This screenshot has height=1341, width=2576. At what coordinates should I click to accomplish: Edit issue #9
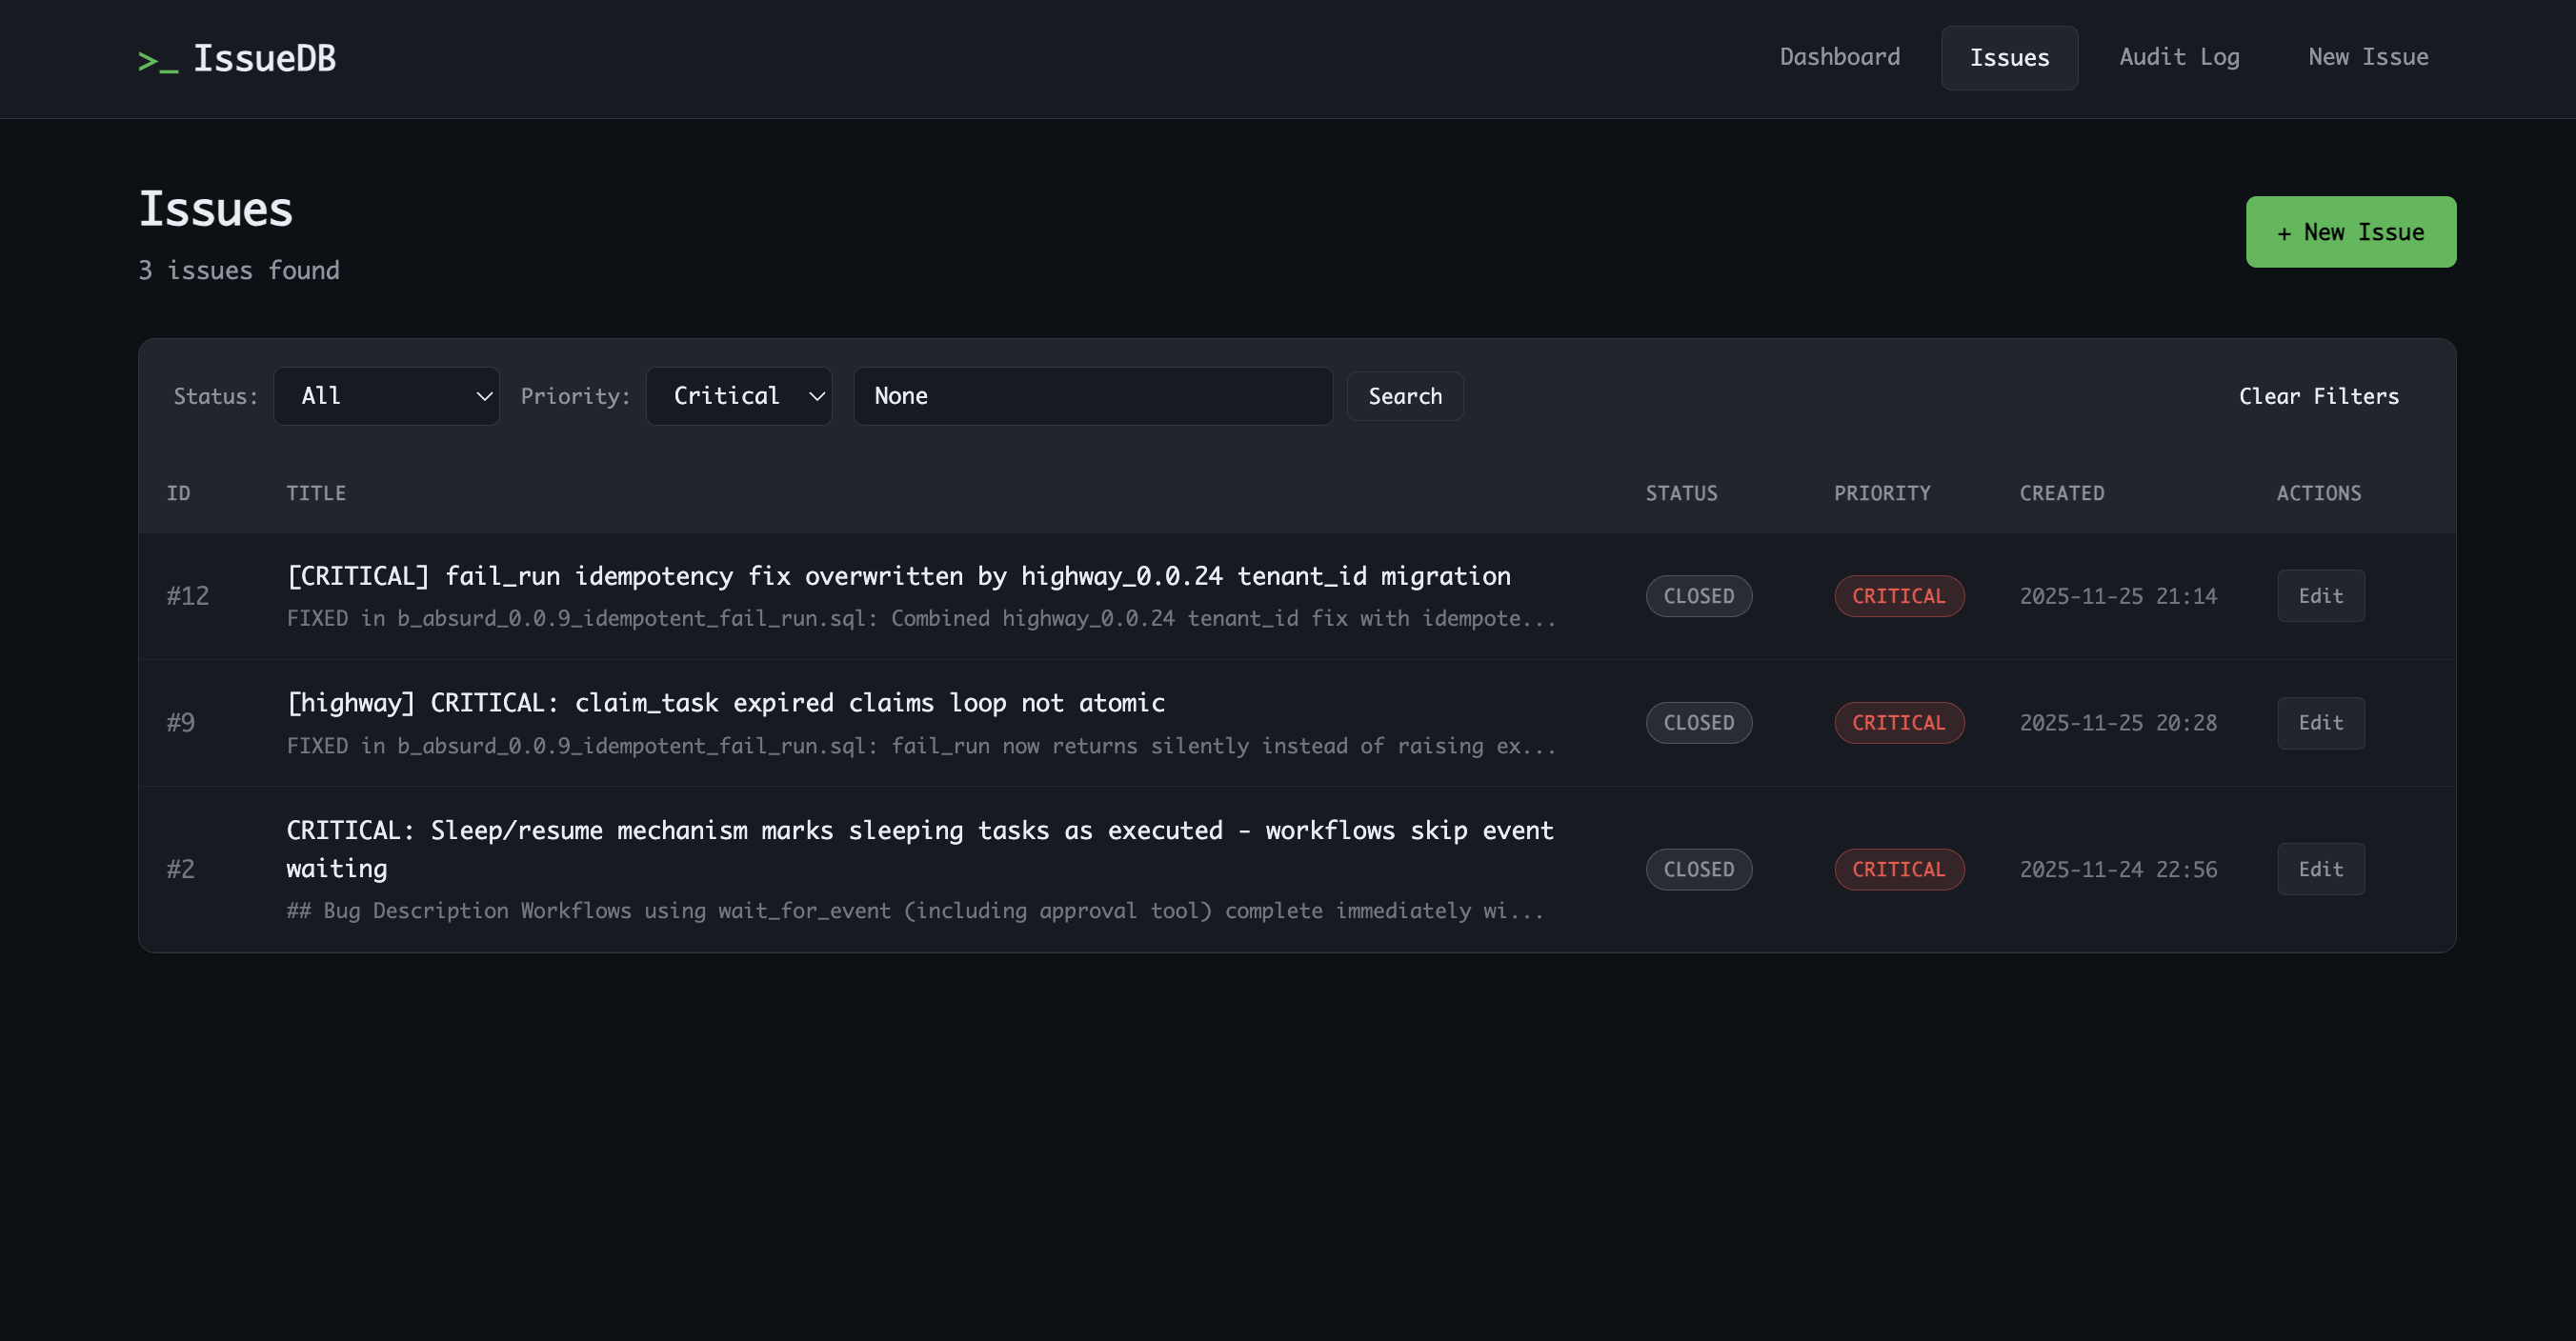(x=2320, y=723)
